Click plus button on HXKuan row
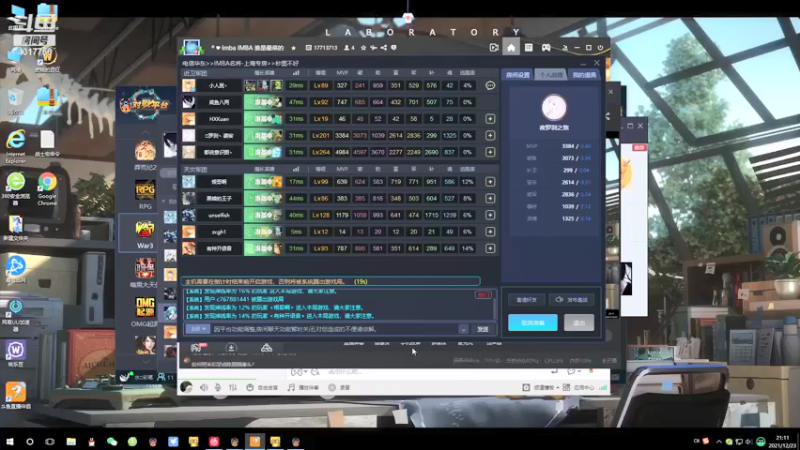Image resolution: width=800 pixels, height=450 pixels. 490,119
